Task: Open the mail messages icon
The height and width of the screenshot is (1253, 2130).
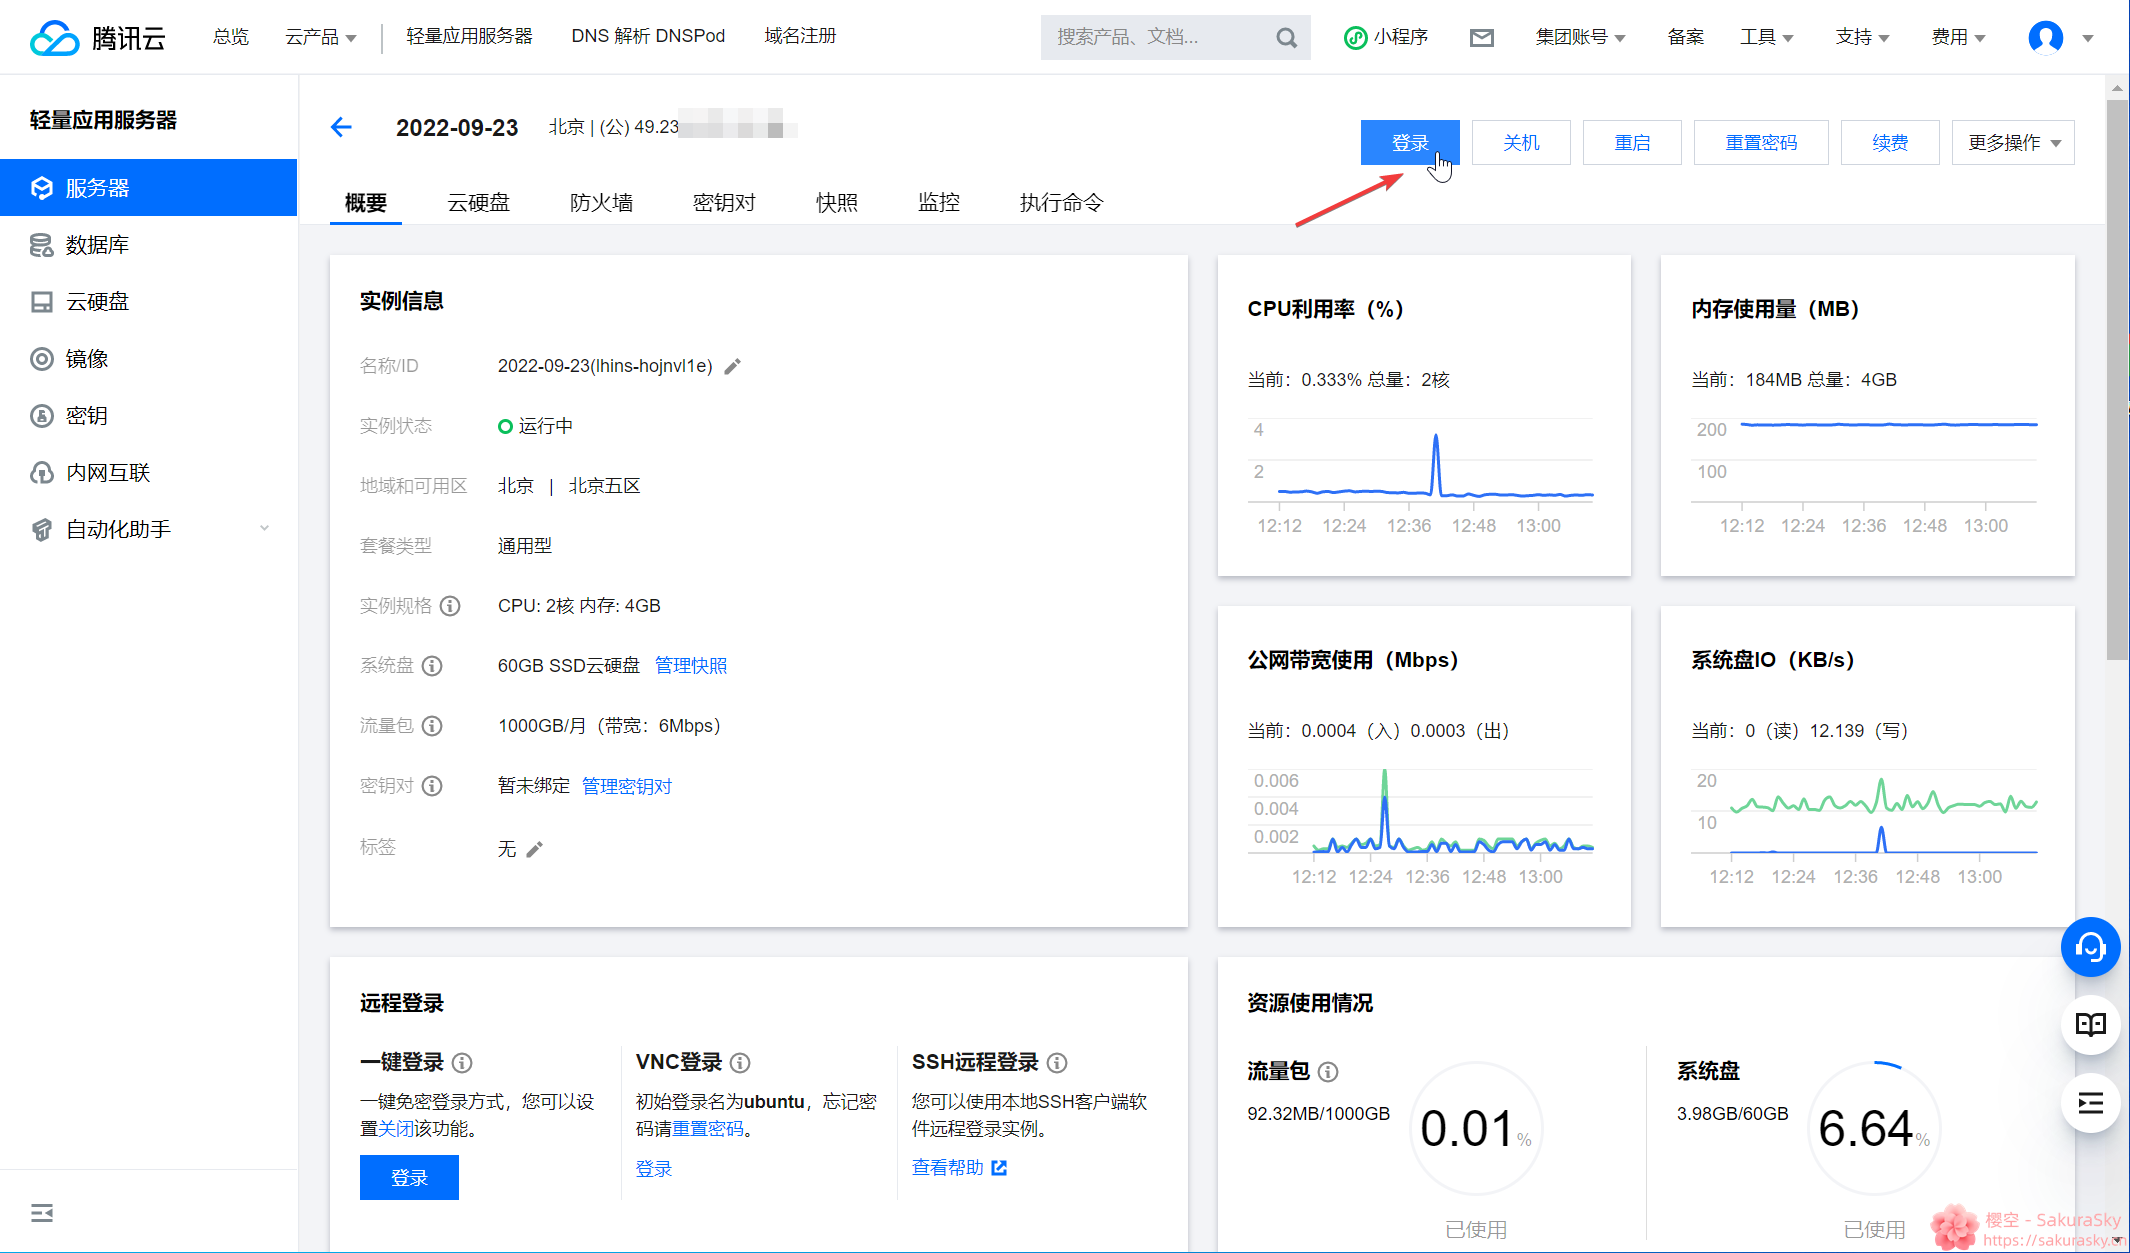Action: [x=1481, y=38]
